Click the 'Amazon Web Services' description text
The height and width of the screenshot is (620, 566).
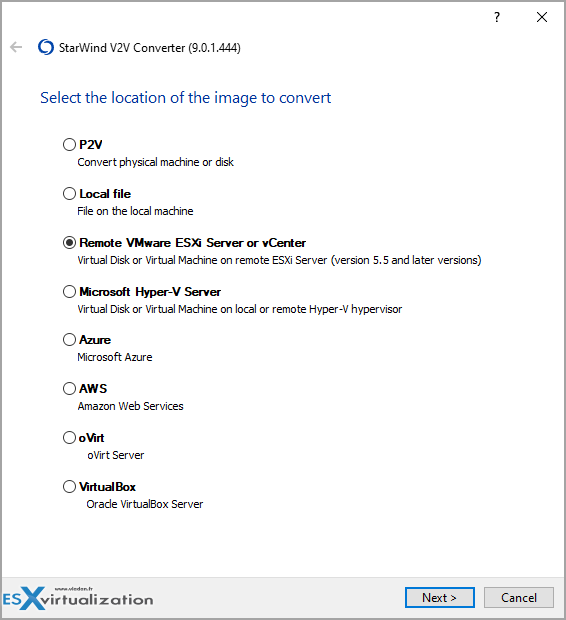(131, 406)
